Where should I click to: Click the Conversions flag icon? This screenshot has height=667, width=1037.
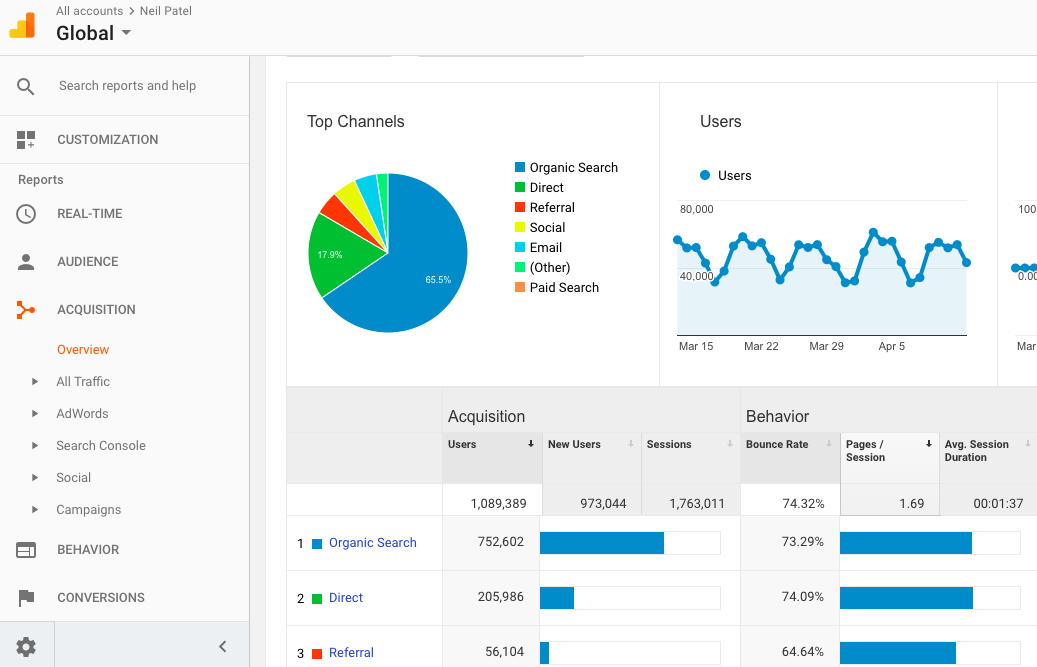tap(26, 598)
